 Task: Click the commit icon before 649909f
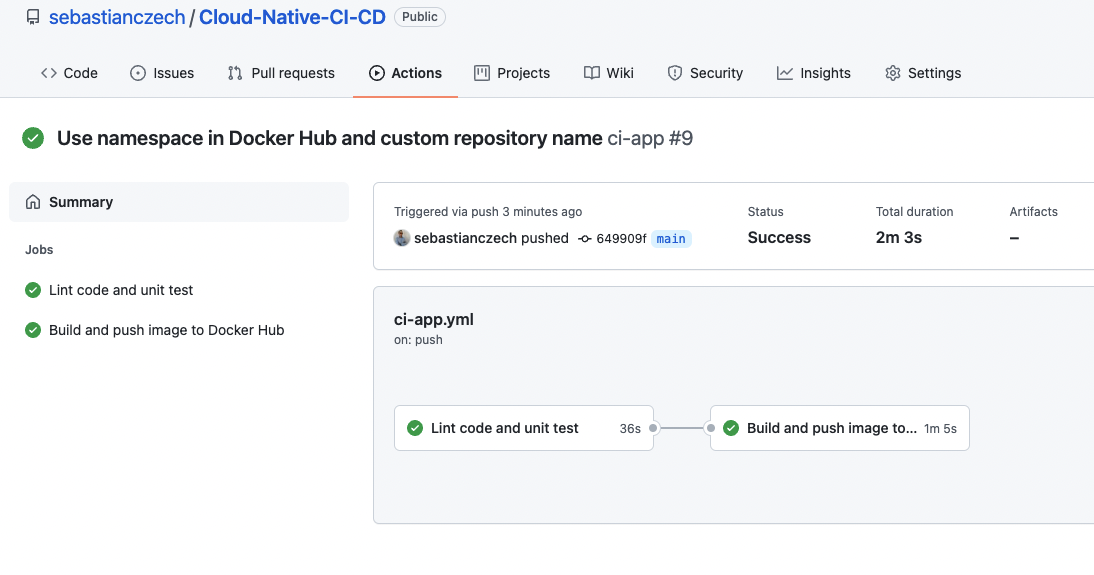pyautogui.click(x=585, y=239)
